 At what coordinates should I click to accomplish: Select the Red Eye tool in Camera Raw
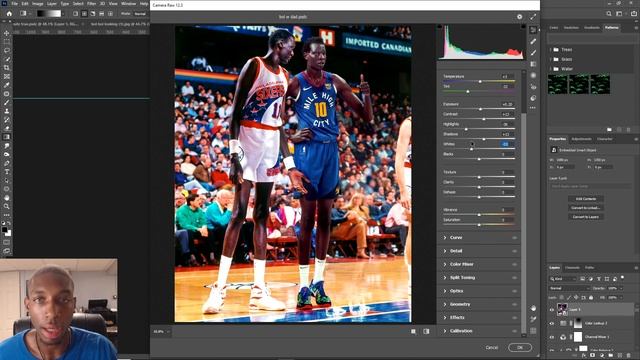(x=533, y=87)
